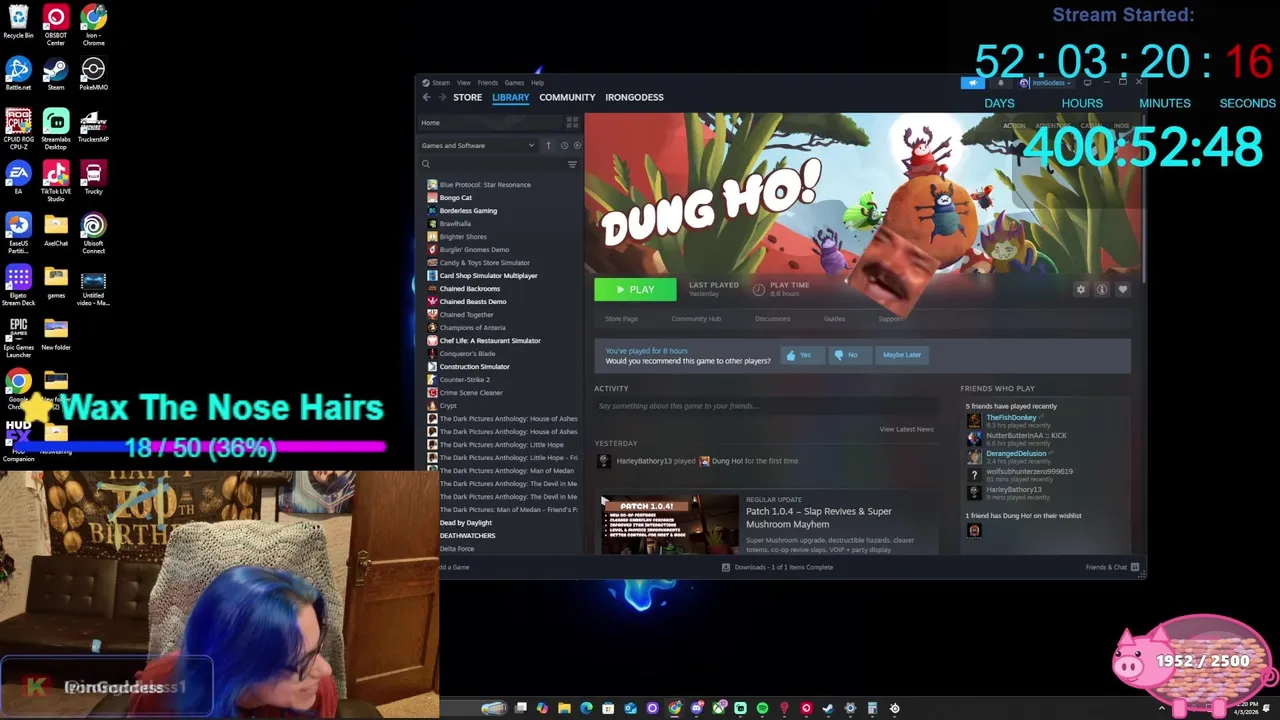Open PokeMMO desktop shortcut

[x=93, y=74]
